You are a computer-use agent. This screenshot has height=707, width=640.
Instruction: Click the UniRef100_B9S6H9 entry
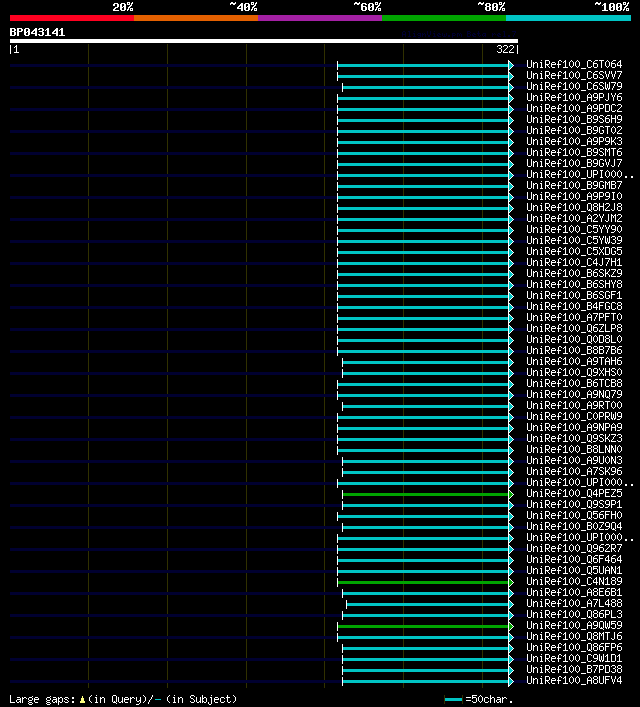click(x=574, y=119)
